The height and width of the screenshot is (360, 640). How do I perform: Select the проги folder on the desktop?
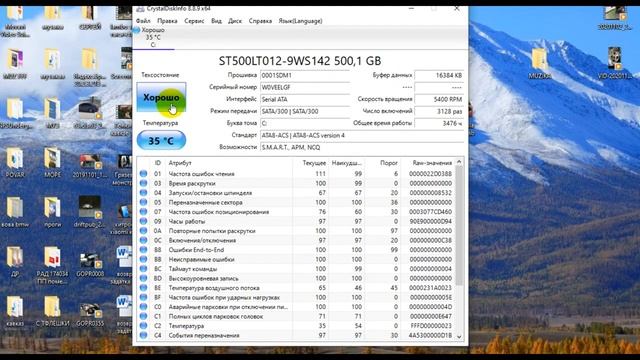coord(52,212)
